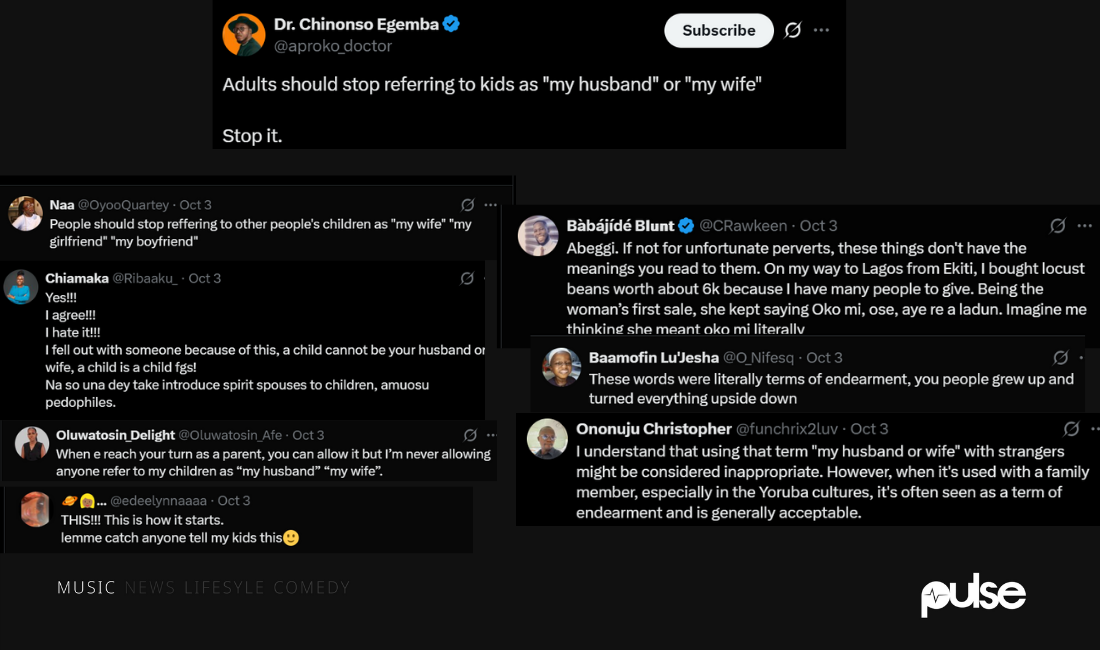Viewport: 1100px width, 650px height.
Task: Click the Pulse logo
Action: [973, 595]
